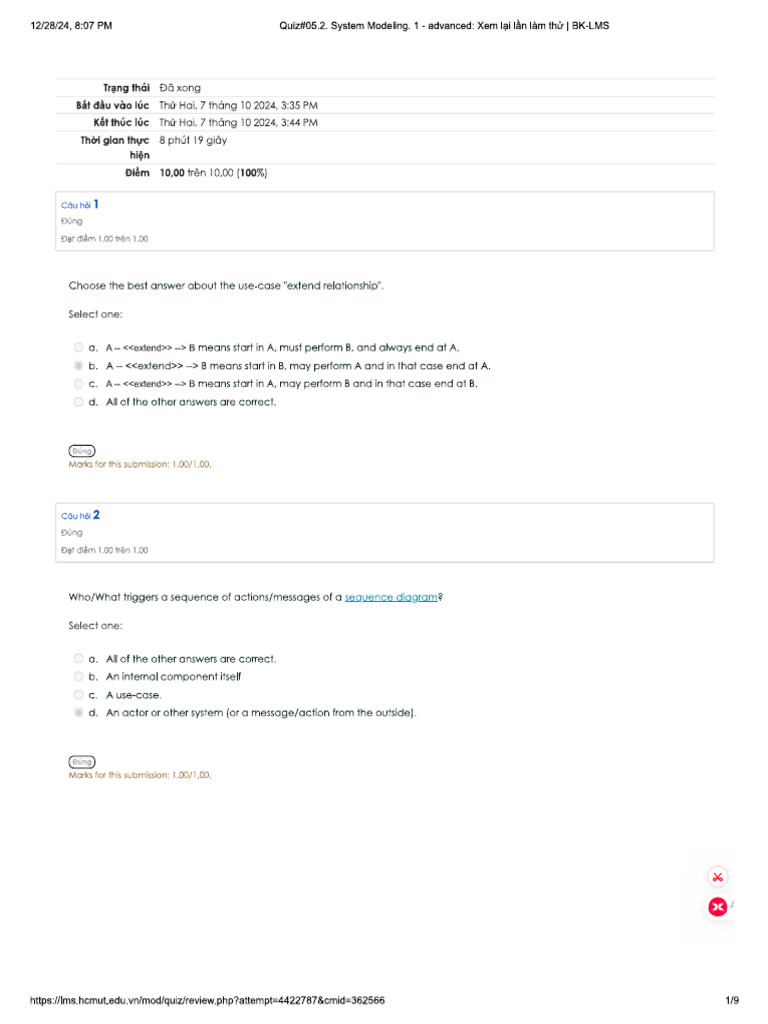This screenshot has height=1024, width=768.
Task: Click the "Đúng" badge under question 1
Action: (x=82, y=451)
